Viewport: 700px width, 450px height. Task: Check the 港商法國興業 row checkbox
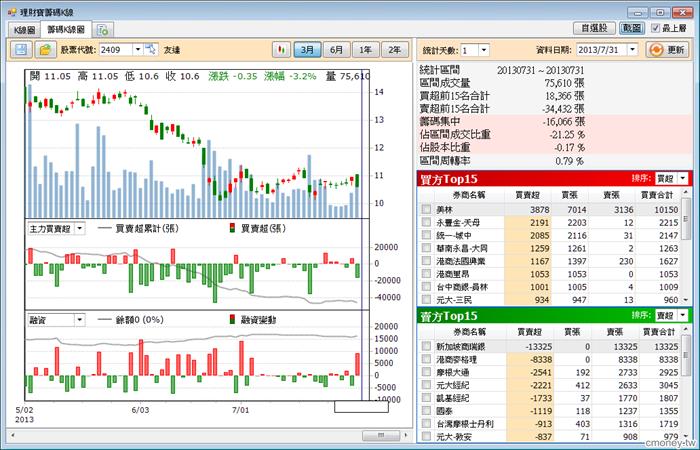(426, 261)
